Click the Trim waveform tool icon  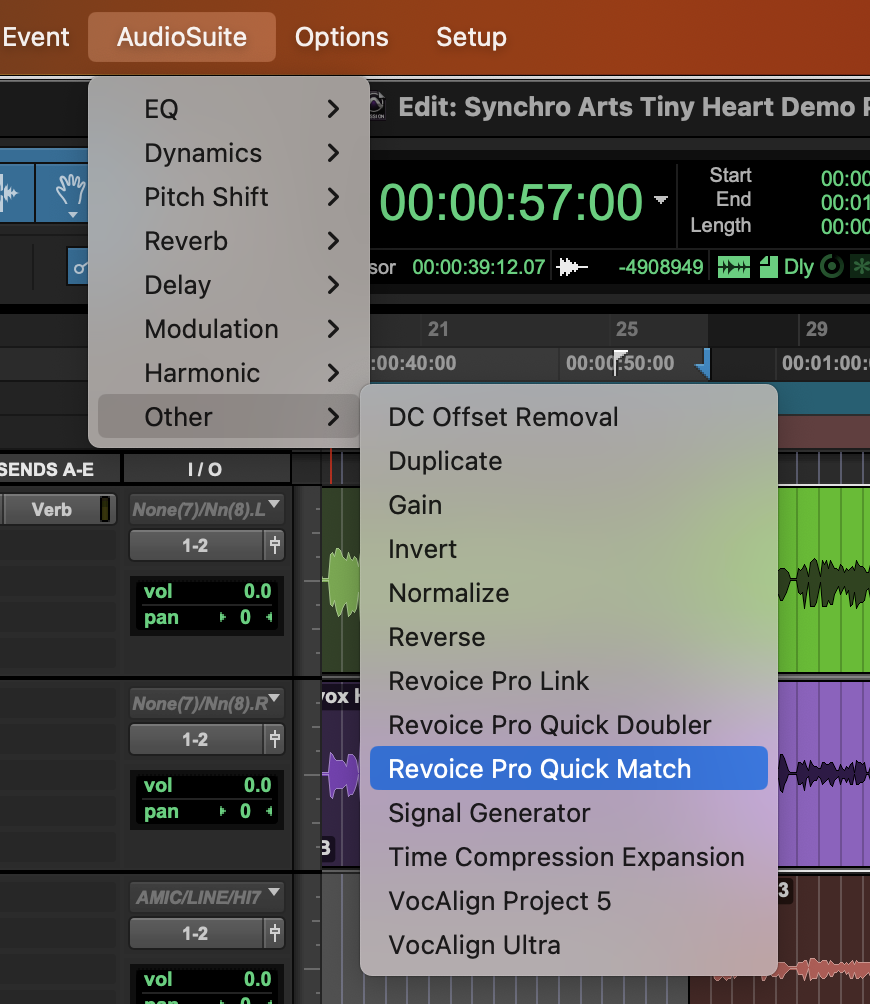pyautogui.click(x=12, y=190)
